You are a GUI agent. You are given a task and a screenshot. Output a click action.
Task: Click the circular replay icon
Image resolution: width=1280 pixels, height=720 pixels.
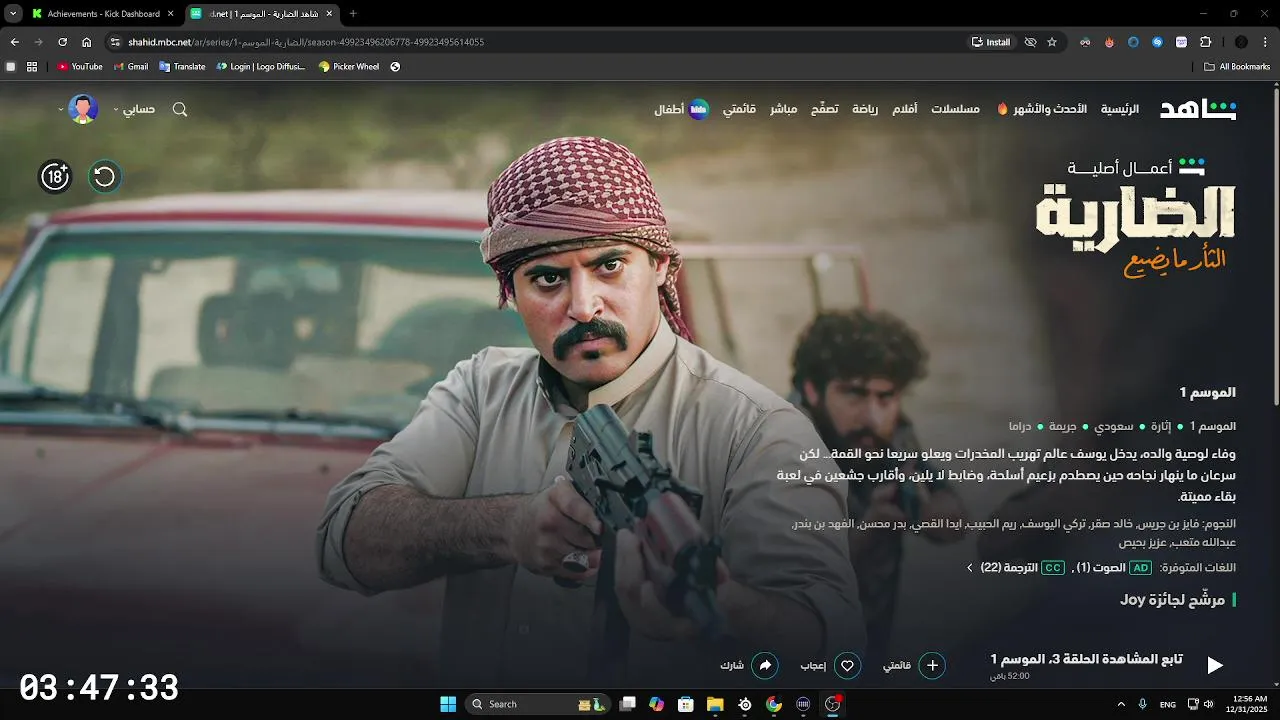click(104, 177)
